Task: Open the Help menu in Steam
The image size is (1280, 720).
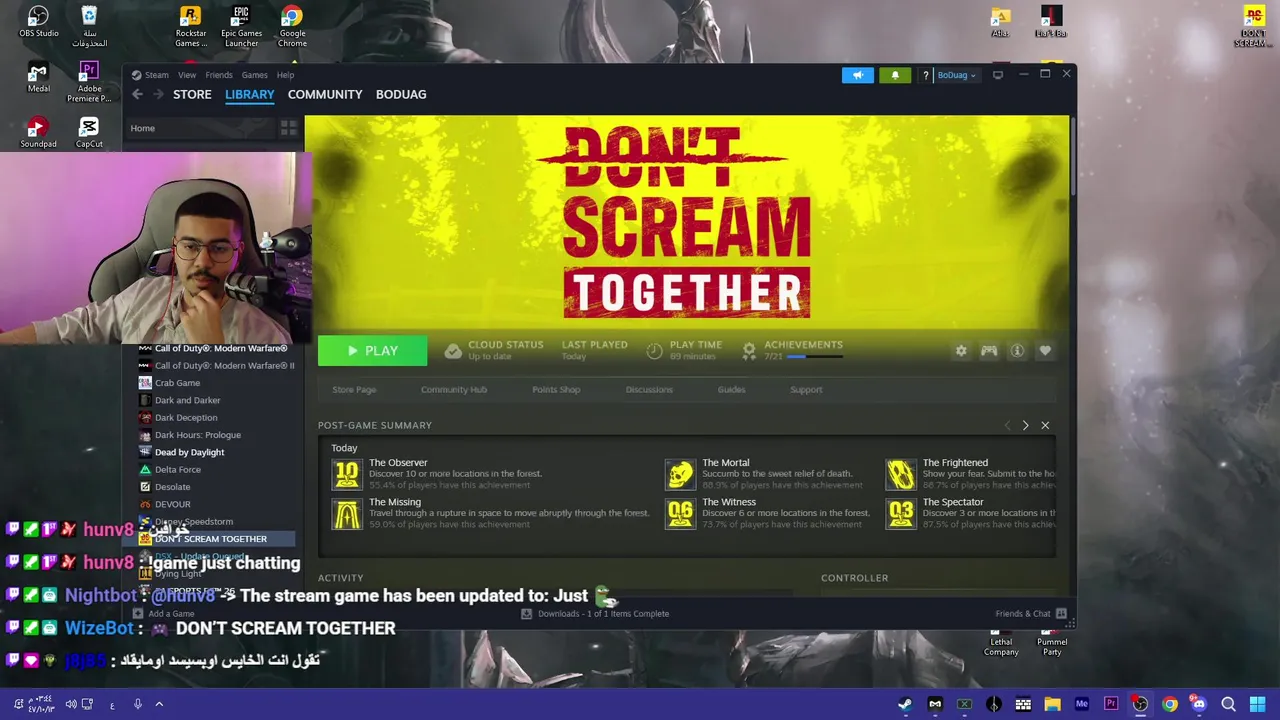Action: click(x=285, y=75)
